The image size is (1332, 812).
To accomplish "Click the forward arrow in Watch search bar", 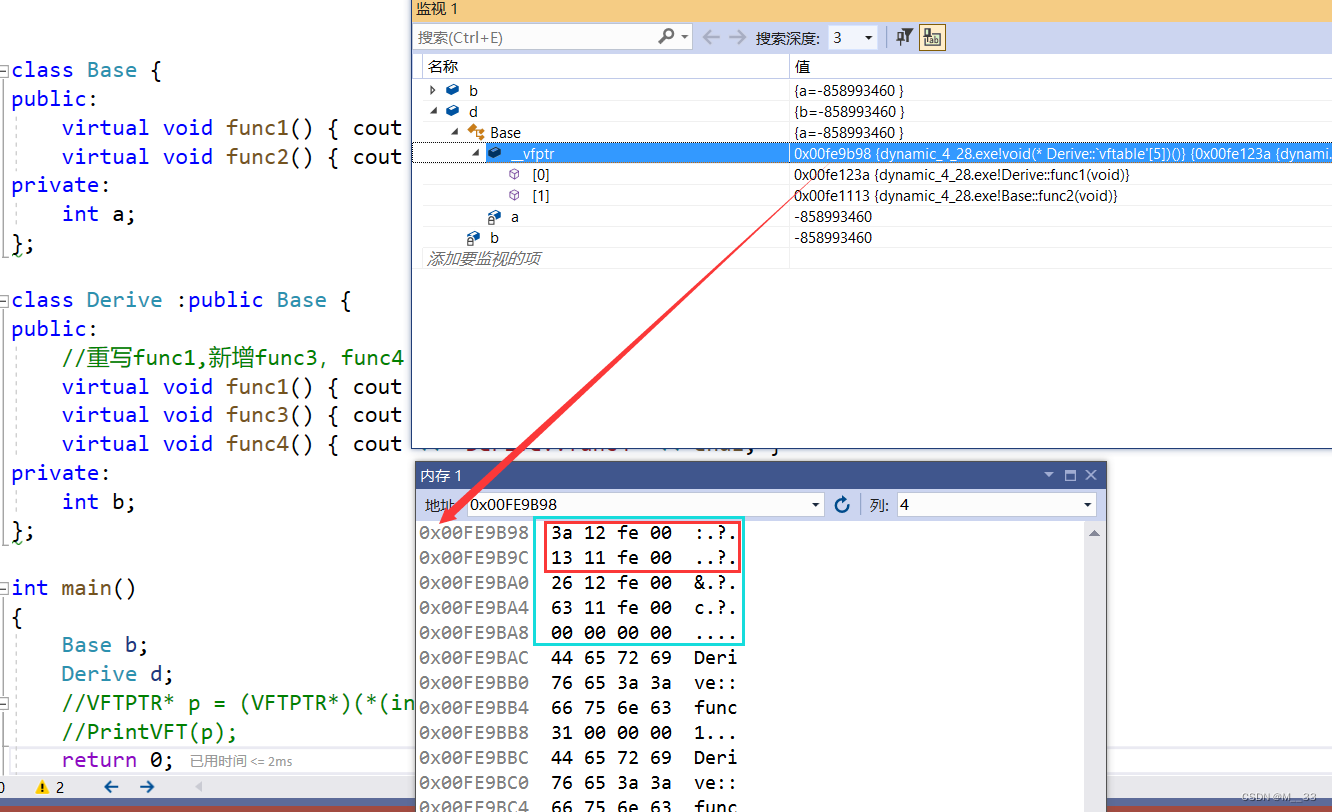I will pyautogui.click(x=737, y=37).
